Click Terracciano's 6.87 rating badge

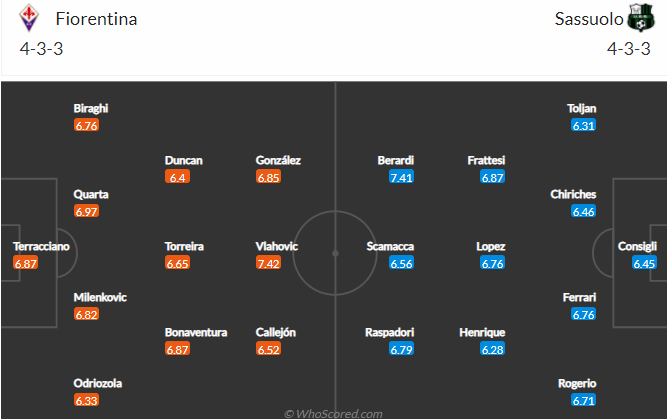tap(26, 263)
